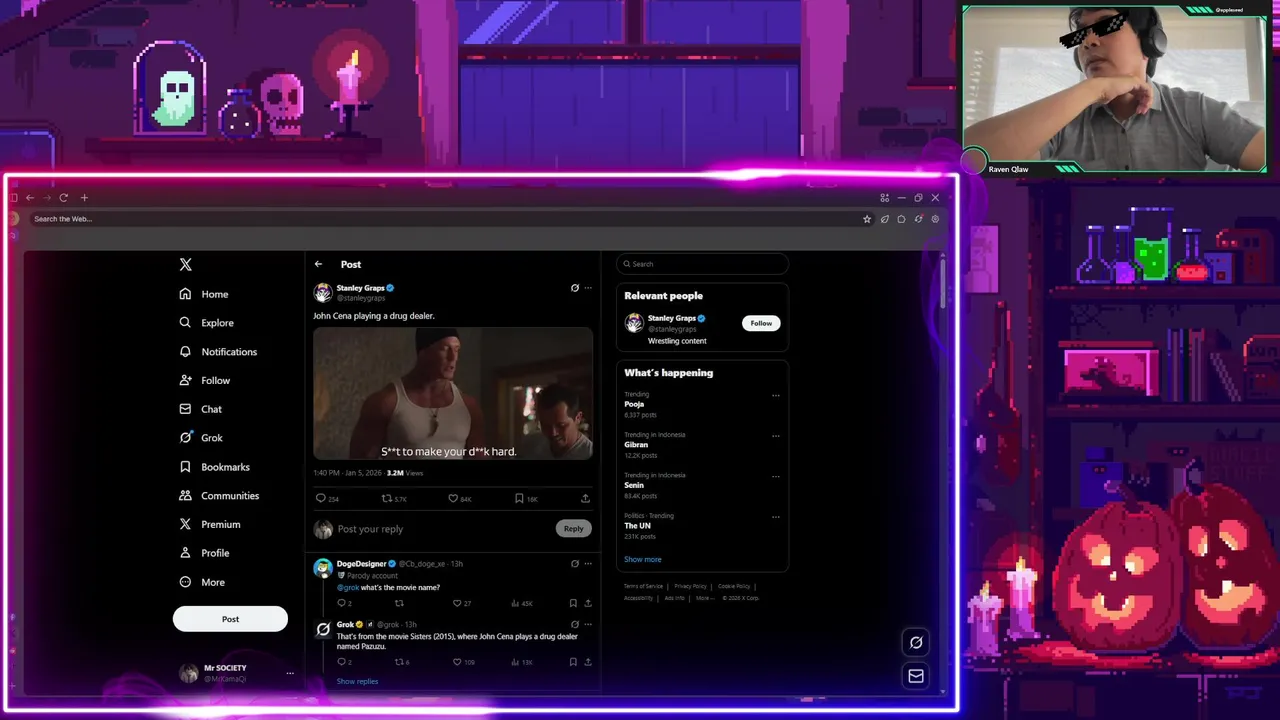
Task: Repost the post with 5.7K reposts
Action: [x=394, y=498]
